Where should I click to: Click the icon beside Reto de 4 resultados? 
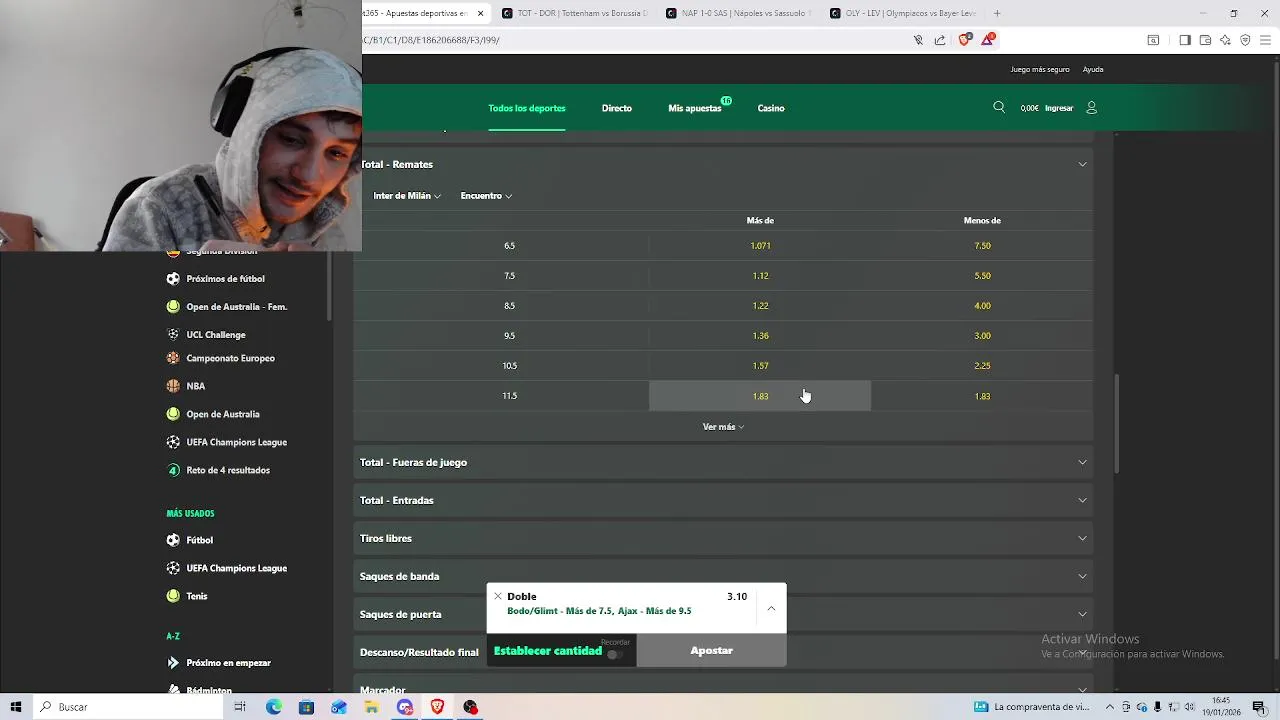pos(173,470)
